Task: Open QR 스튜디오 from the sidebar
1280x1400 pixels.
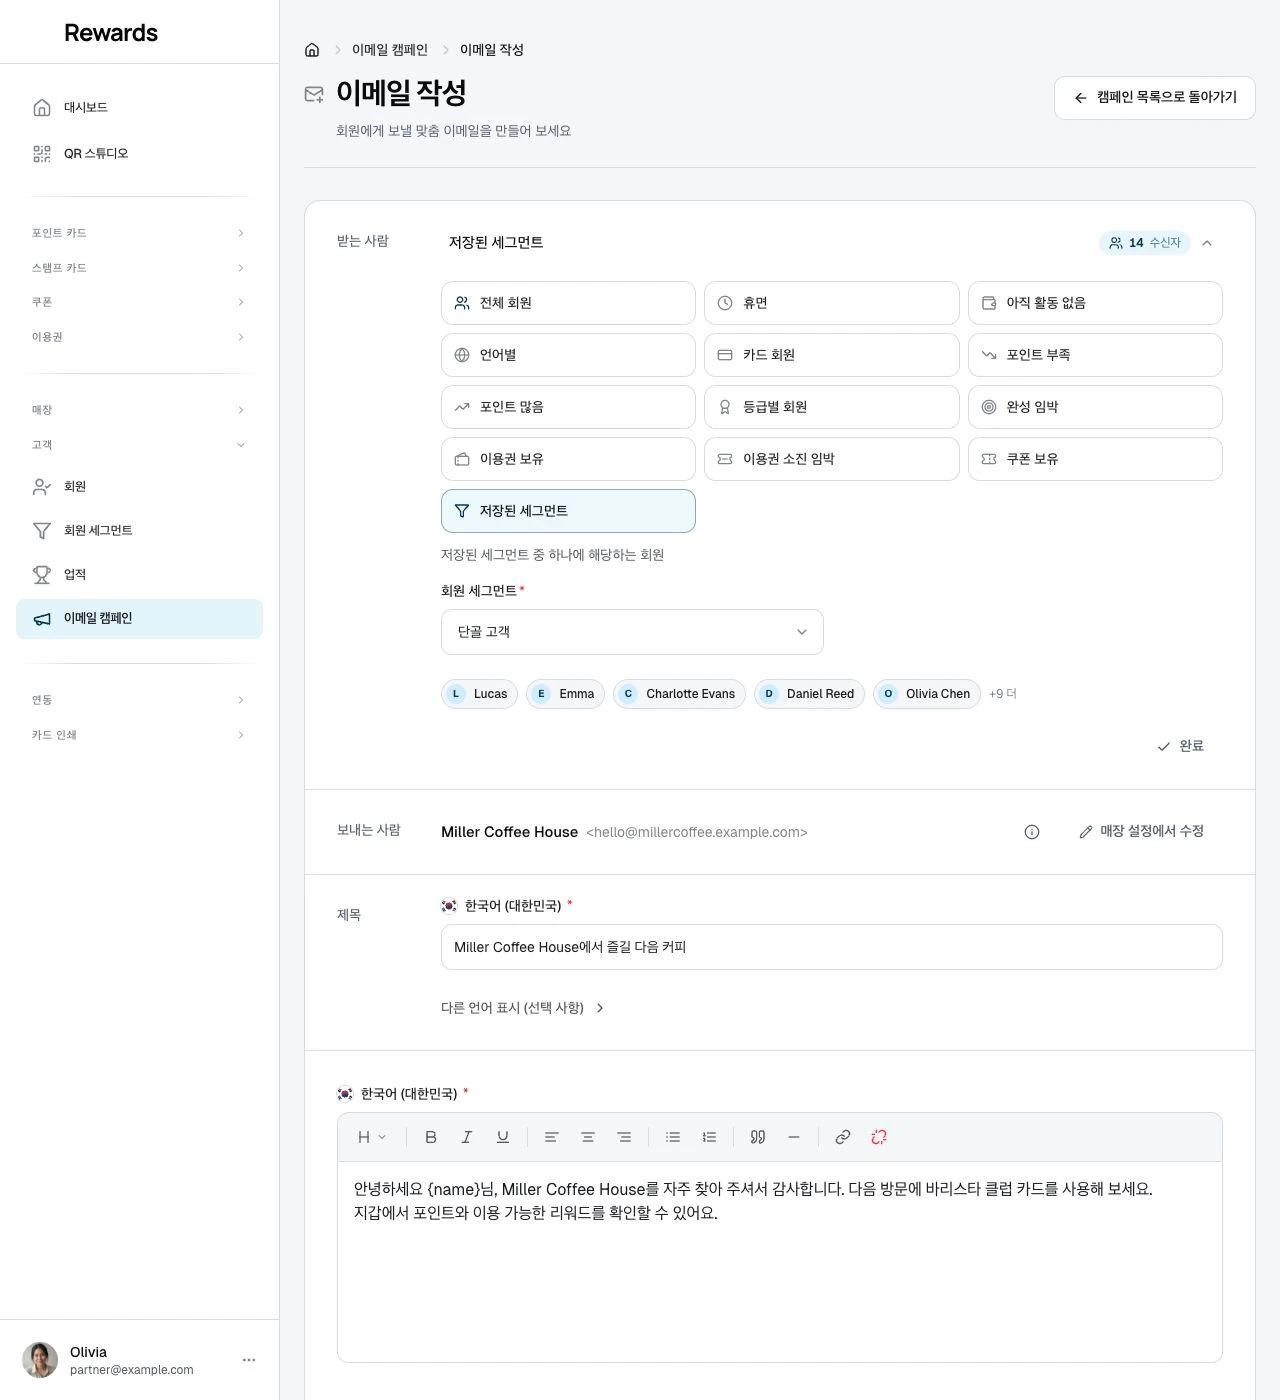Action: [139, 154]
